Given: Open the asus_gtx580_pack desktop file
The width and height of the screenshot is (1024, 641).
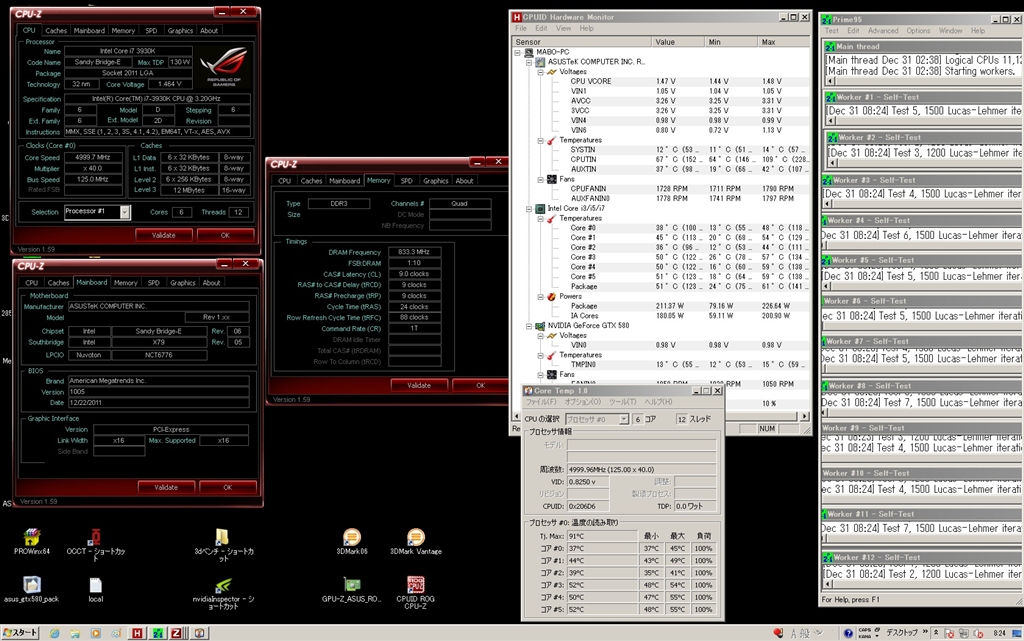Looking at the screenshot, I should tap(32, 585).
